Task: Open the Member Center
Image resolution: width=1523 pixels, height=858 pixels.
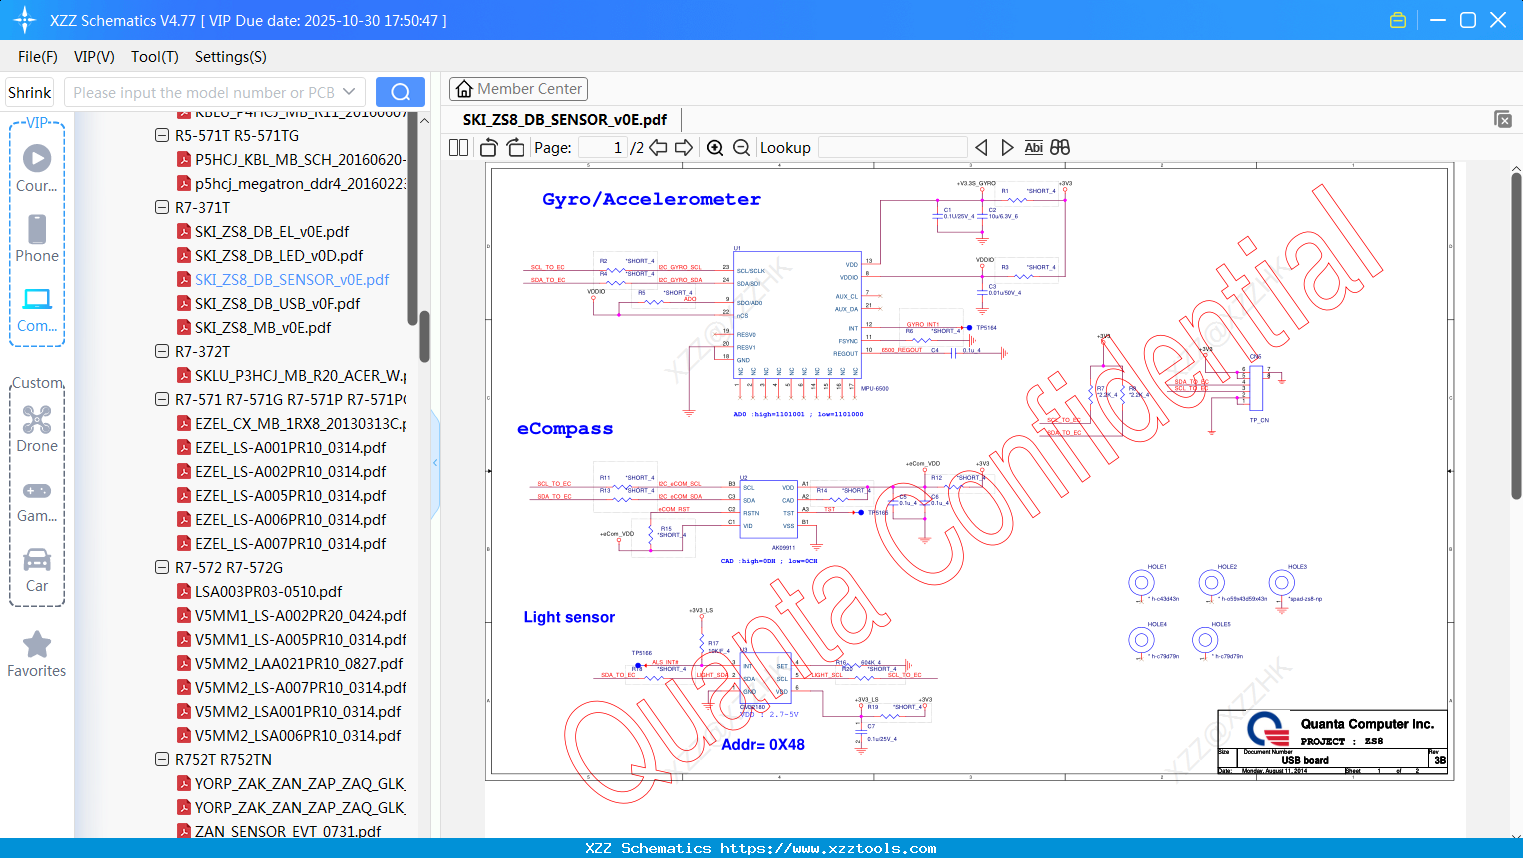Action: [518, 89]
